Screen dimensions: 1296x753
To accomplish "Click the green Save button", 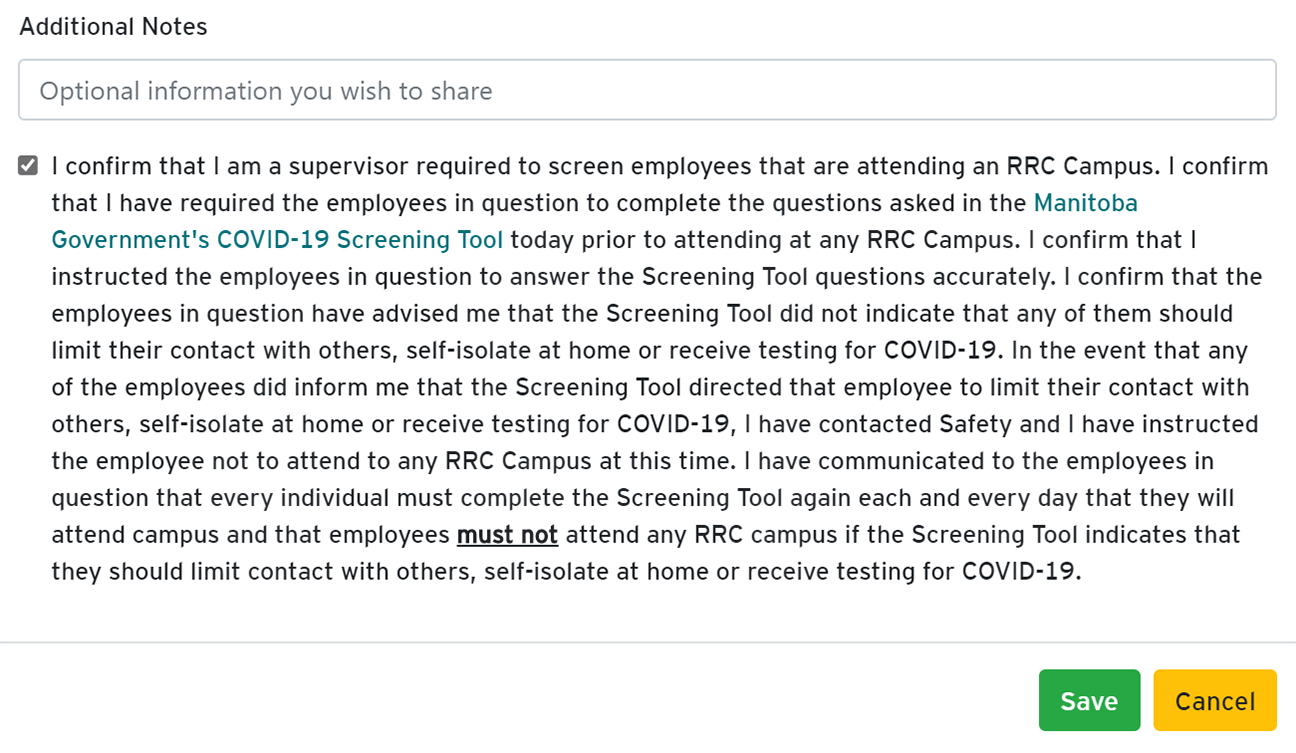I will (1089, 701).
